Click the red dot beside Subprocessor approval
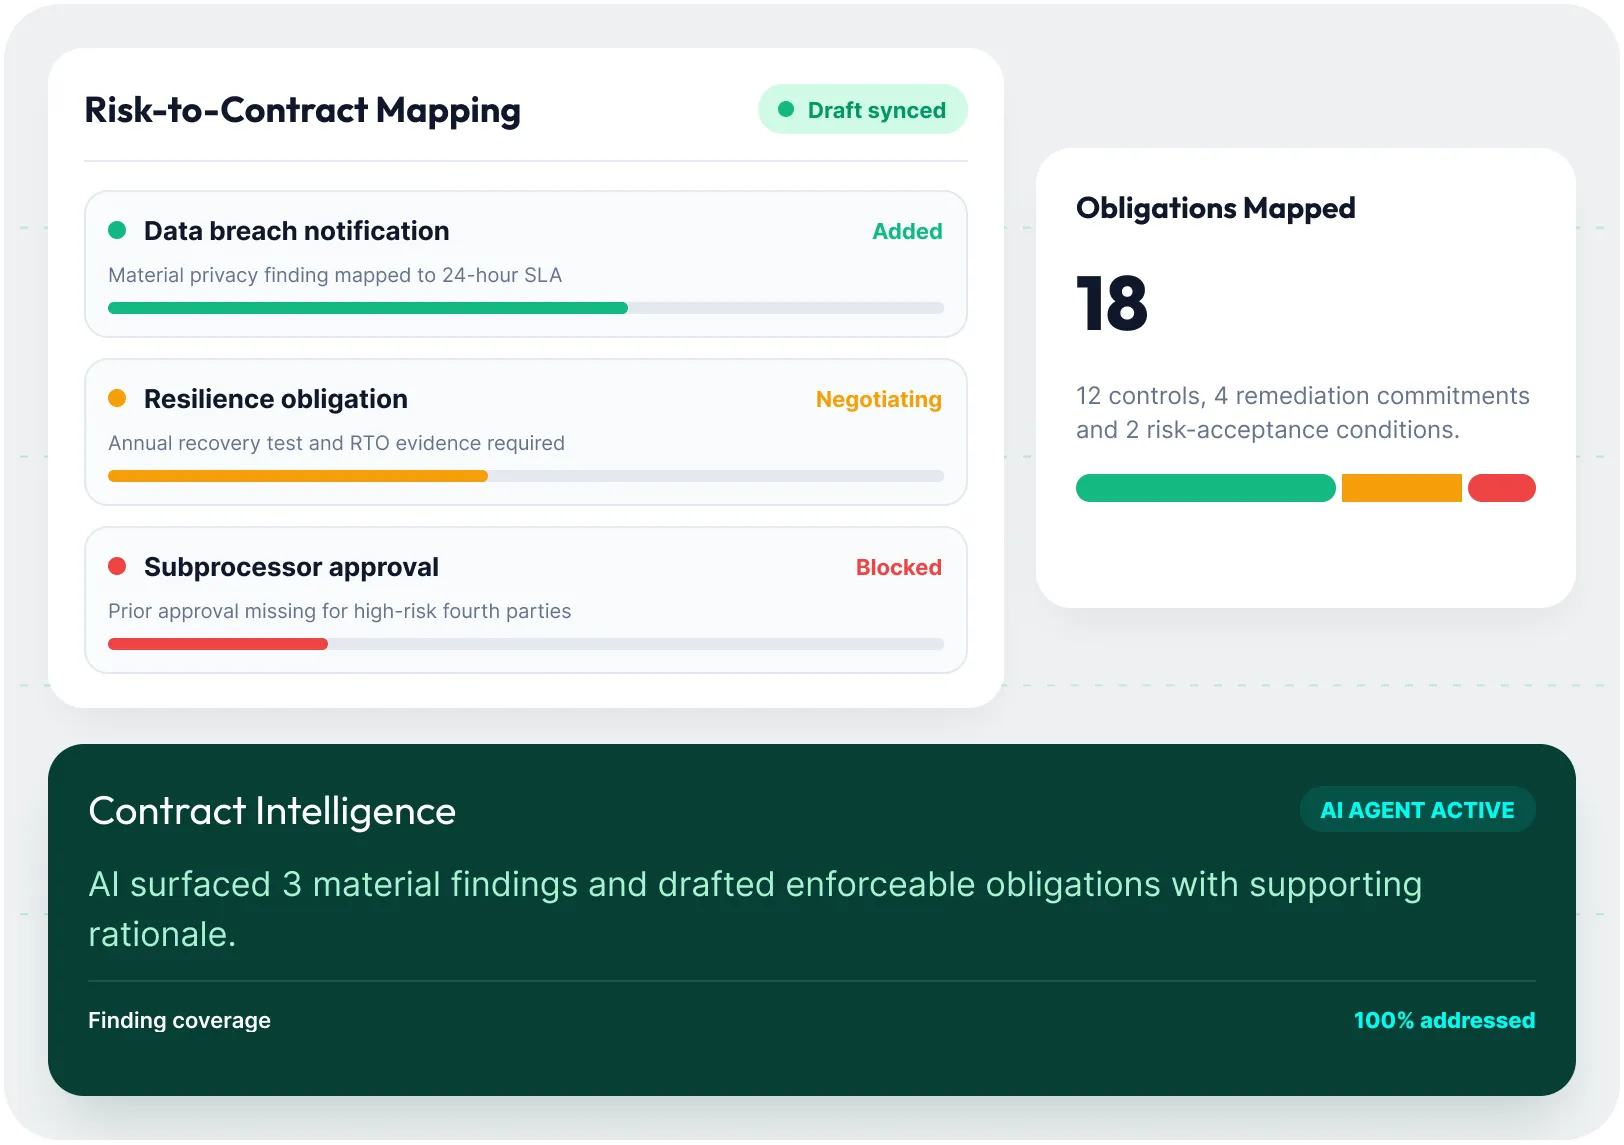Image resolution: width=1624 pixels, height=1145 pixels. (x=117, y=566)
